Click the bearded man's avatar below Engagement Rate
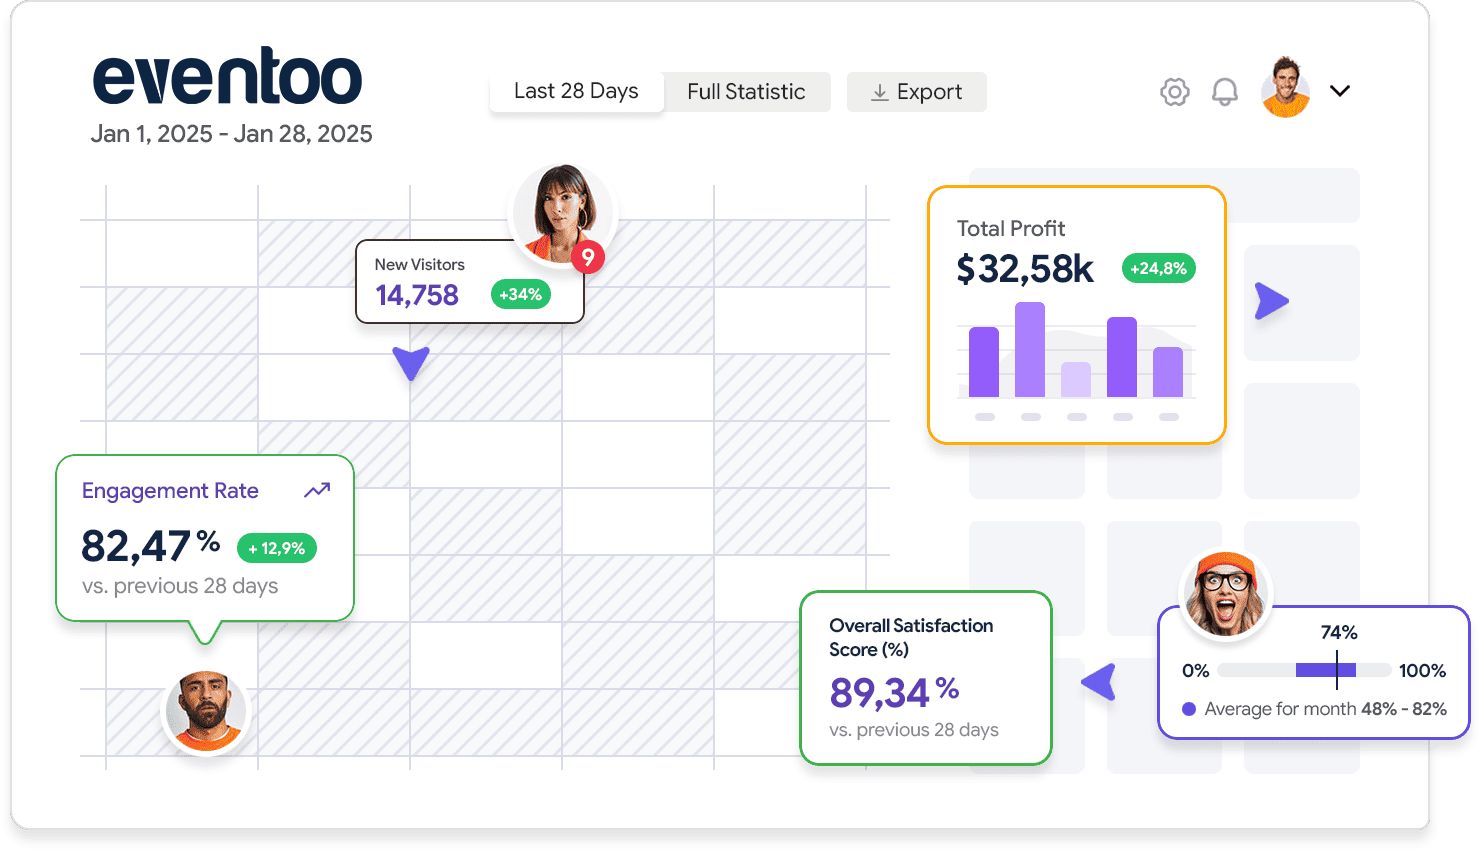 (205, 710)
